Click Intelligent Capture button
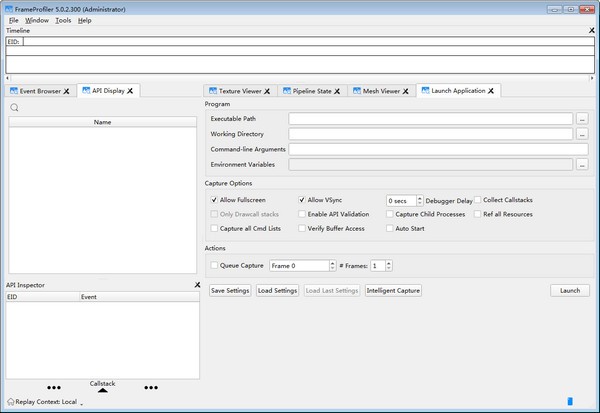The width and height of the screenshot is (600, 413). pos(393,291)
